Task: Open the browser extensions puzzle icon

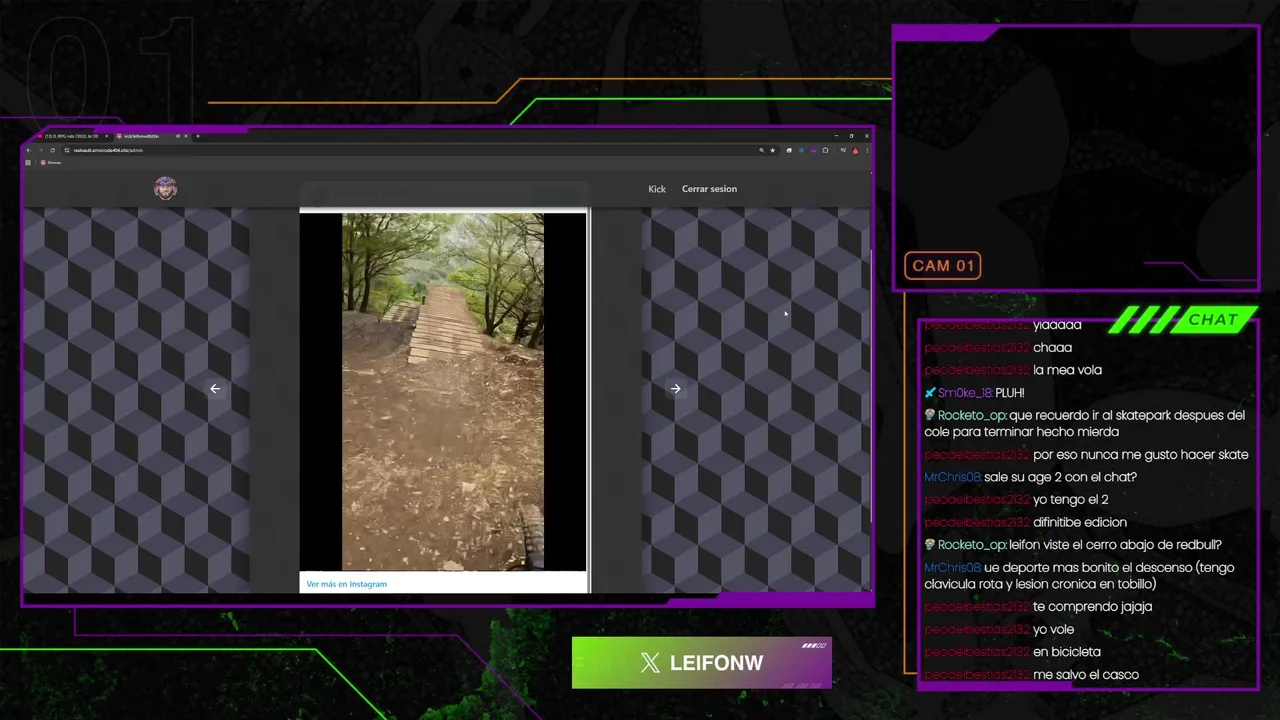Action: (x=825, y=150)
